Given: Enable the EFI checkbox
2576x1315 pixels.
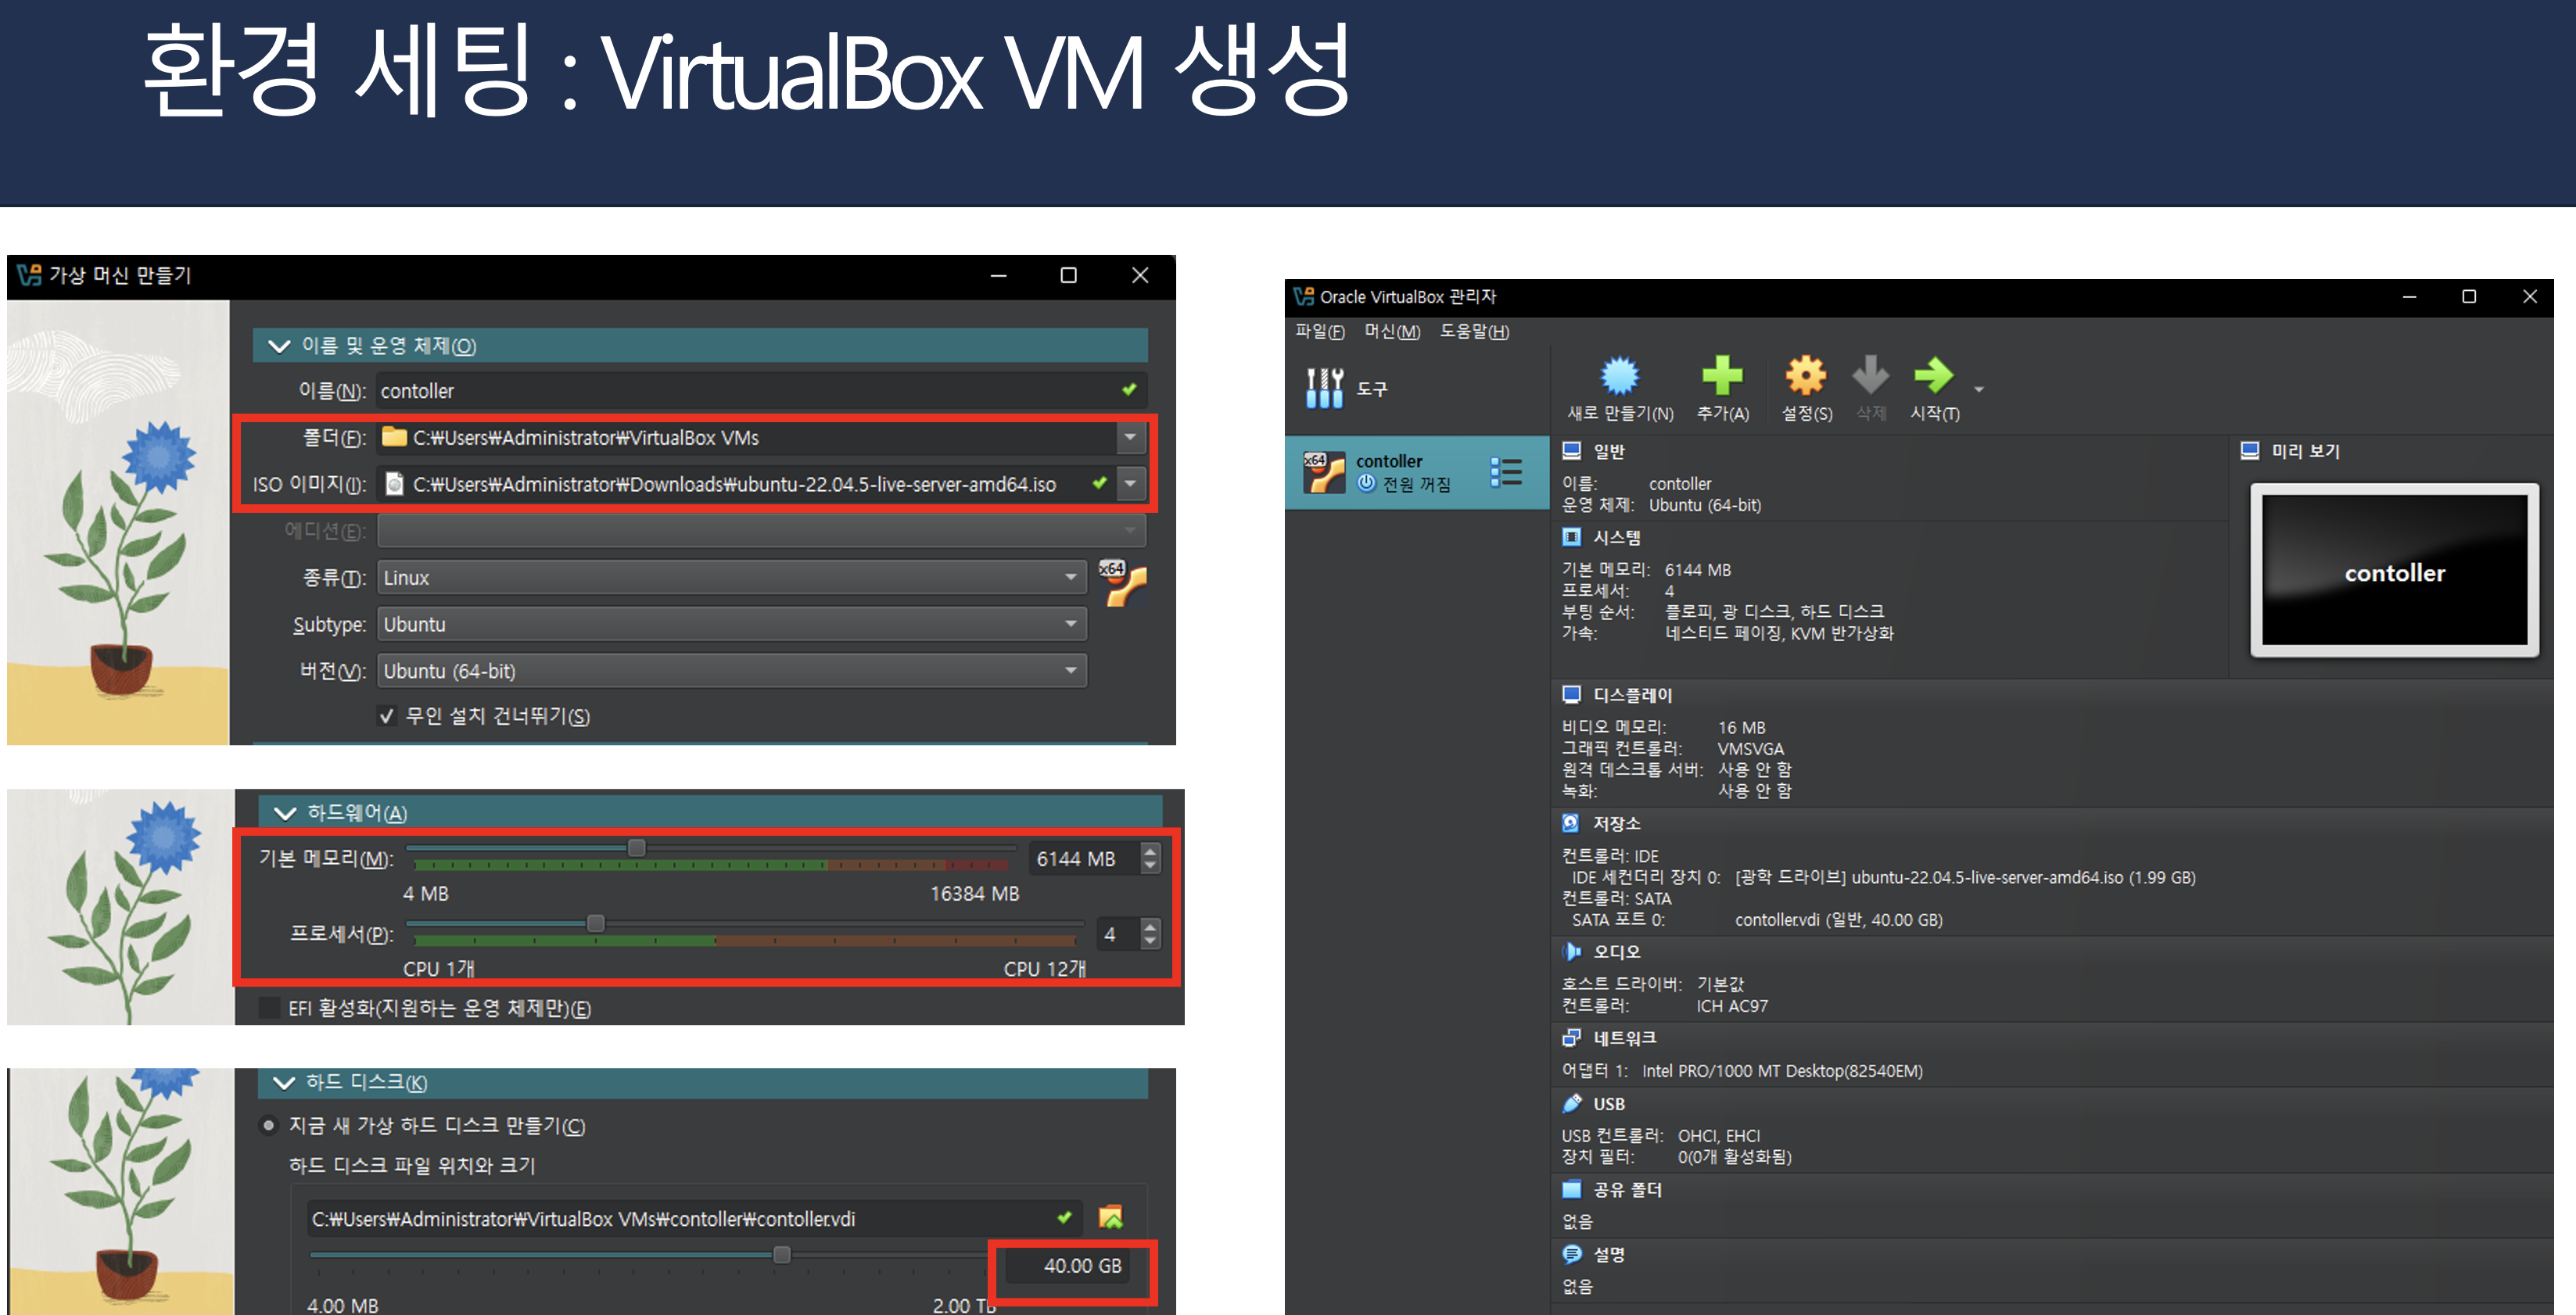Looking at the screenshot, I should pos(270,1008).
